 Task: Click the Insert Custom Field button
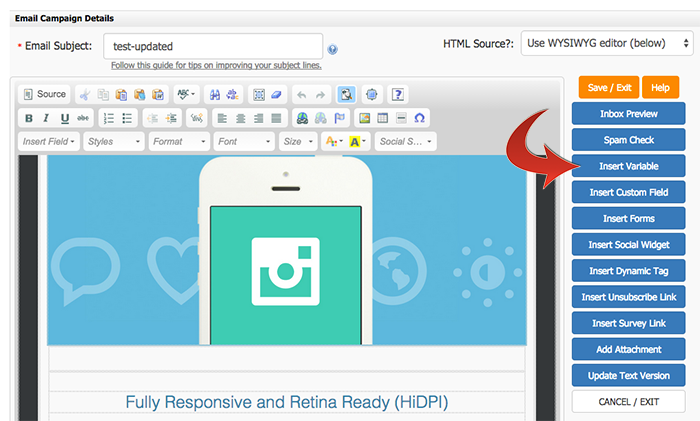pyautogui.click(x=629, y=192)
